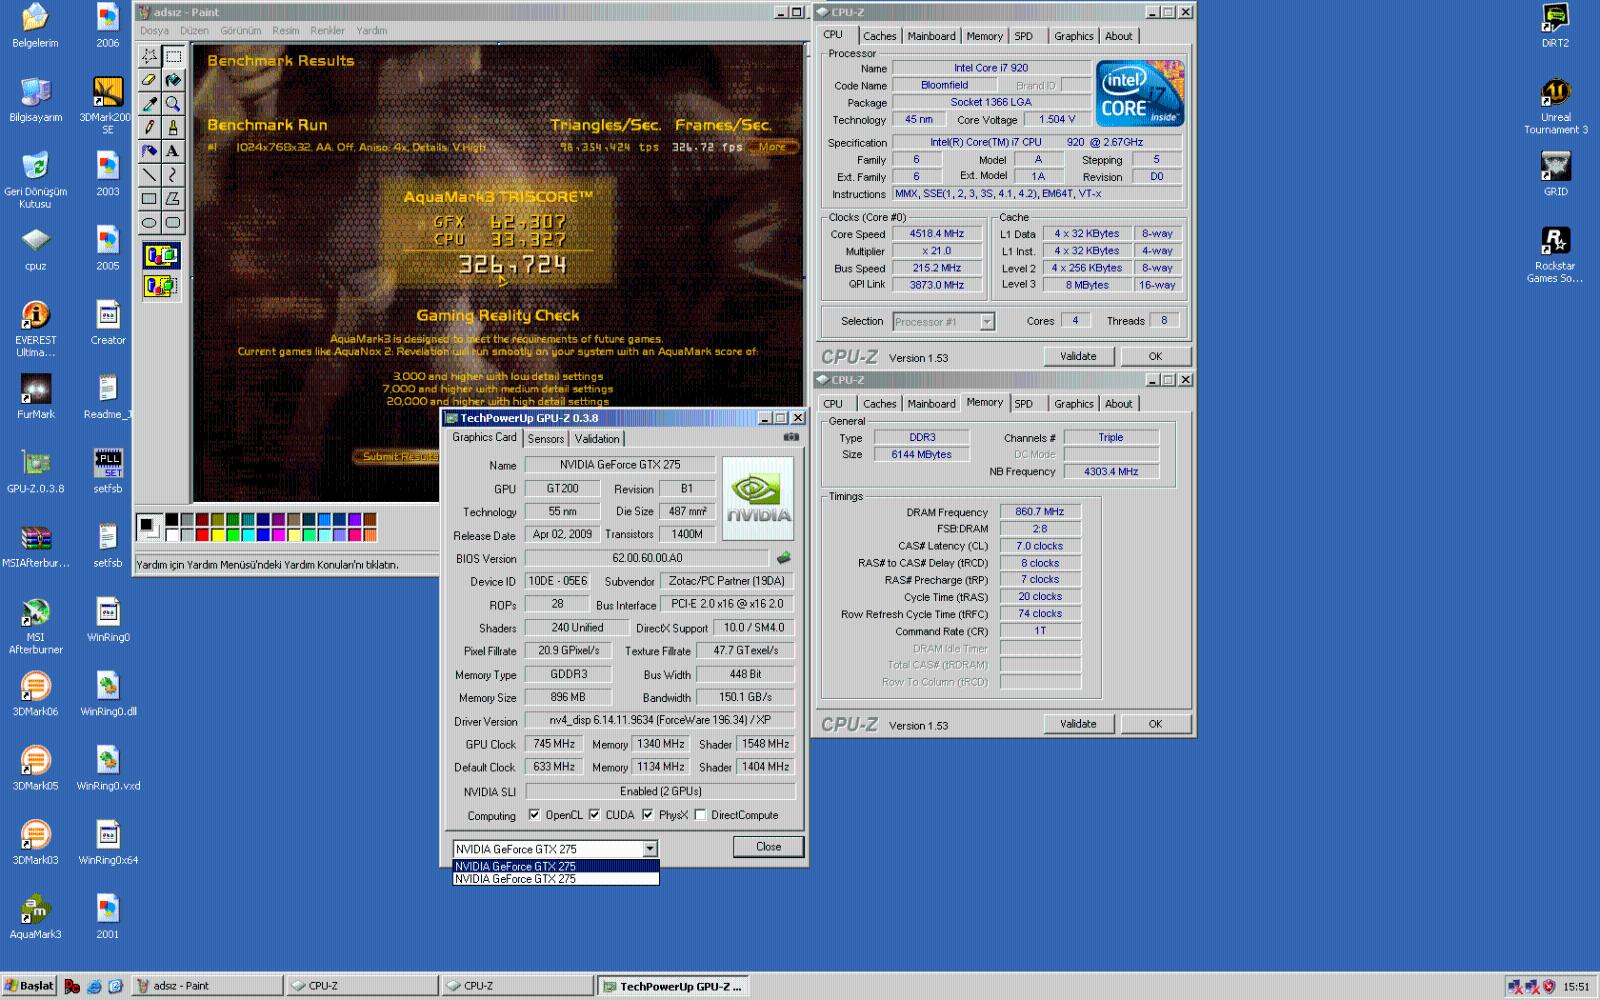
Task: Open the AquaMark3 desktop shortcut
Action: tap(36, 916)
